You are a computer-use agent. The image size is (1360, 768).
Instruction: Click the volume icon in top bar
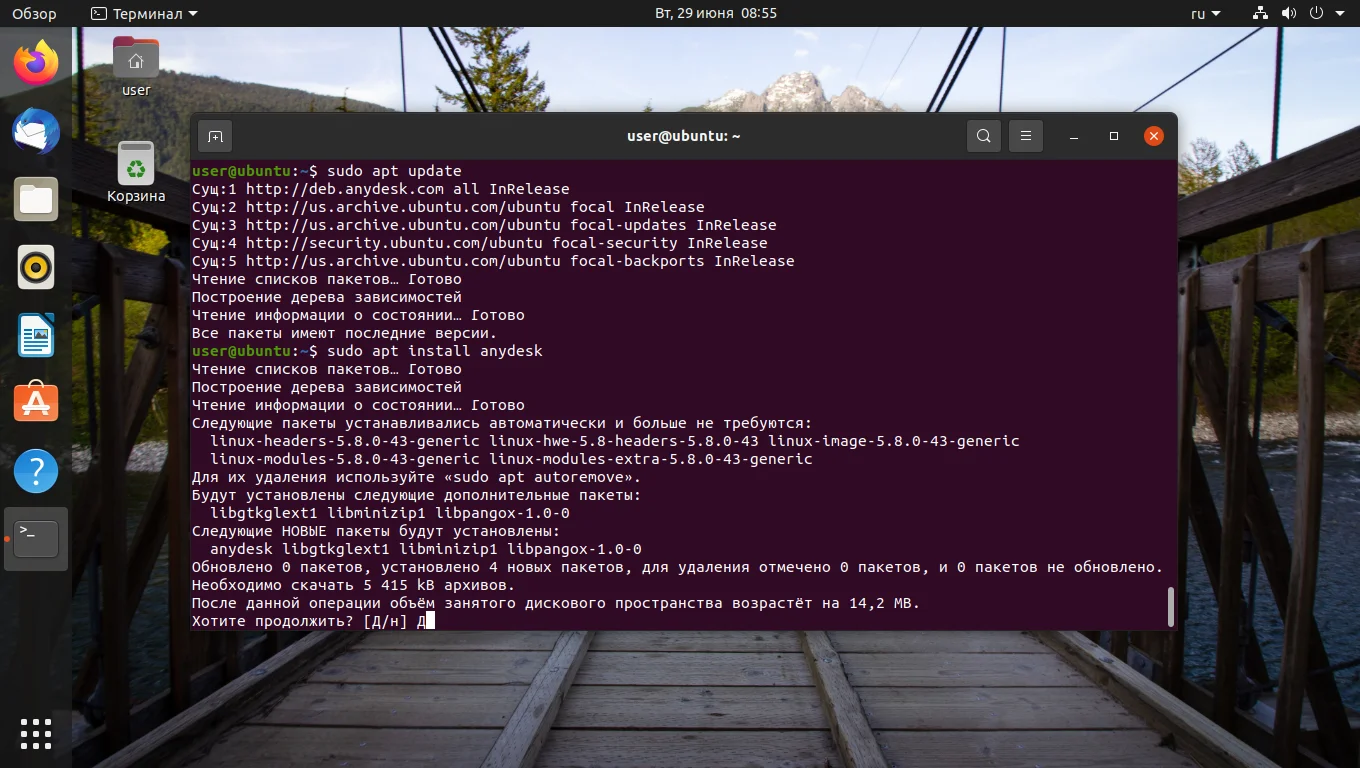[x=1288, y=14]
